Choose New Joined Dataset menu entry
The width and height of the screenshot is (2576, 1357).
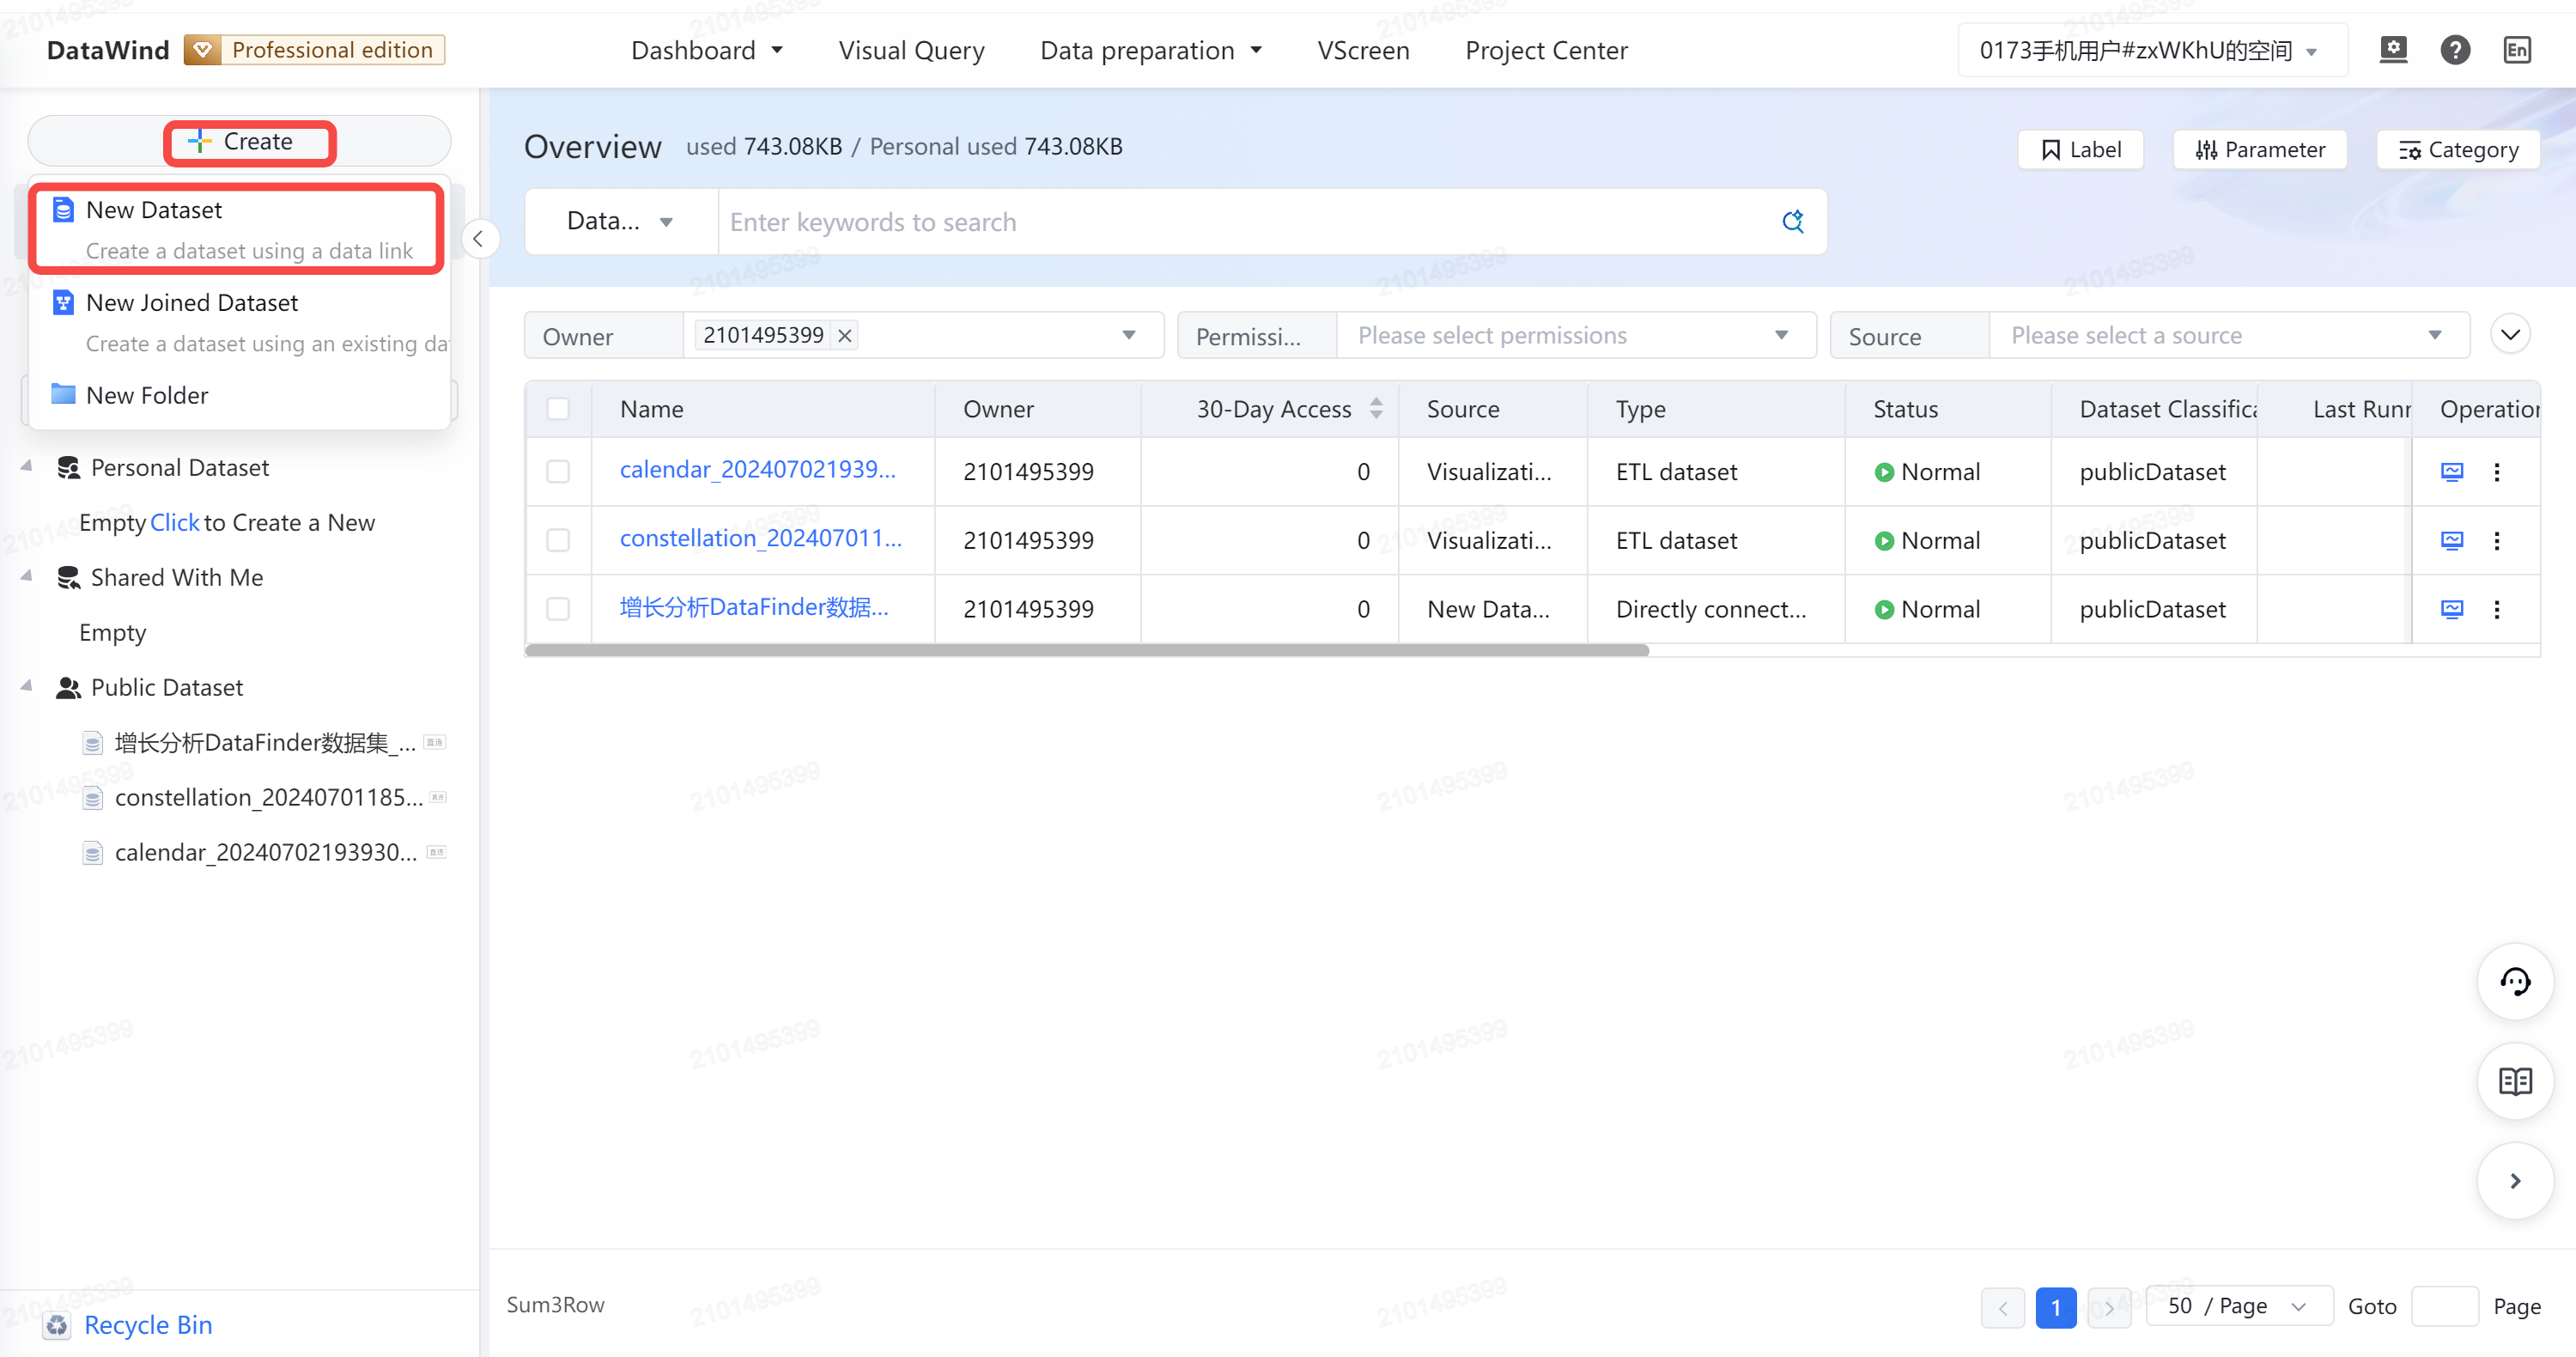[x=240, y=322]
